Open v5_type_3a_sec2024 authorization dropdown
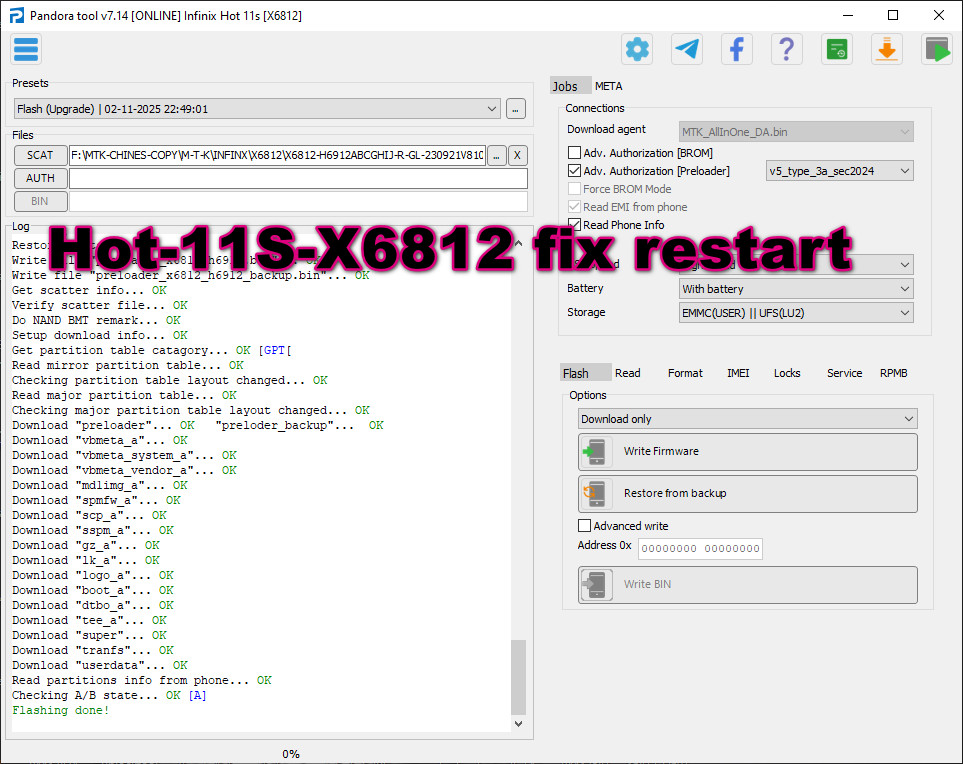The width and height of the screenshot is (963, 764). pyautogui.click(x=840, y=171)
